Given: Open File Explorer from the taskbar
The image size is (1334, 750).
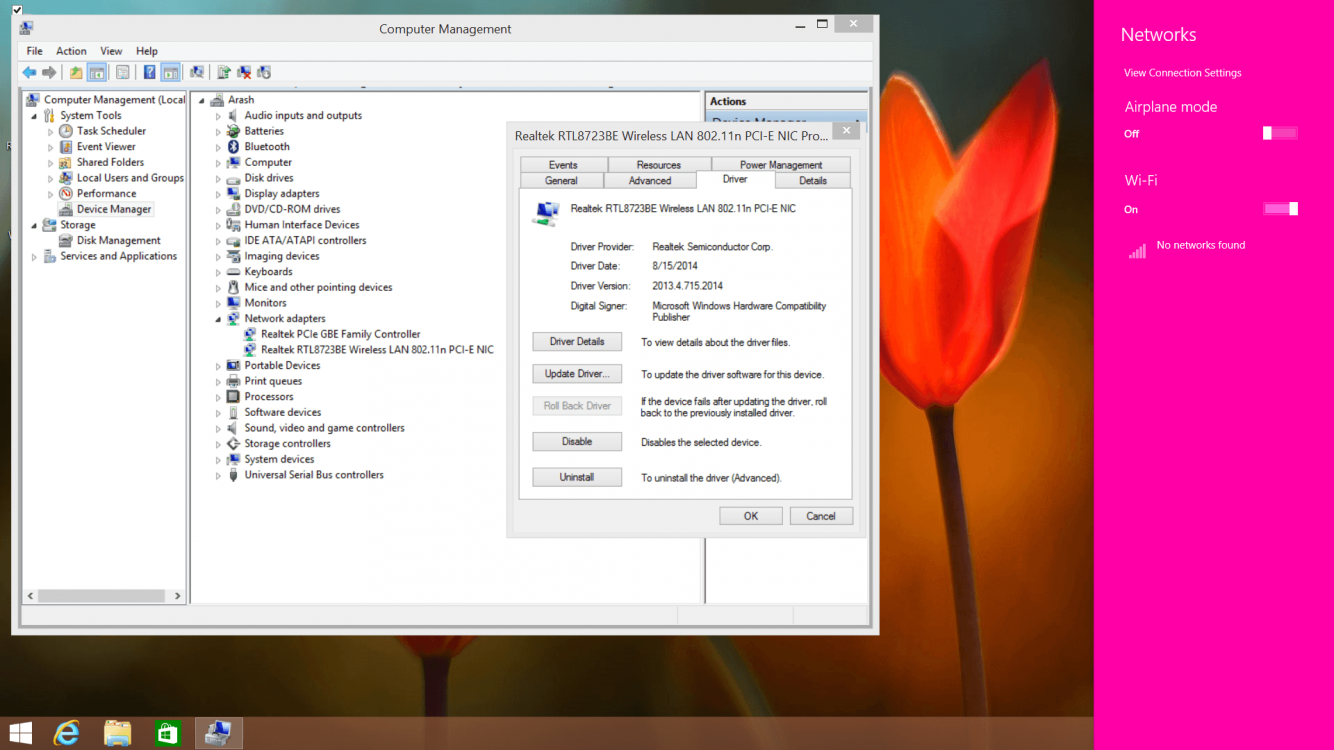Looking at the screenshot, I should [x=117, y=733].
